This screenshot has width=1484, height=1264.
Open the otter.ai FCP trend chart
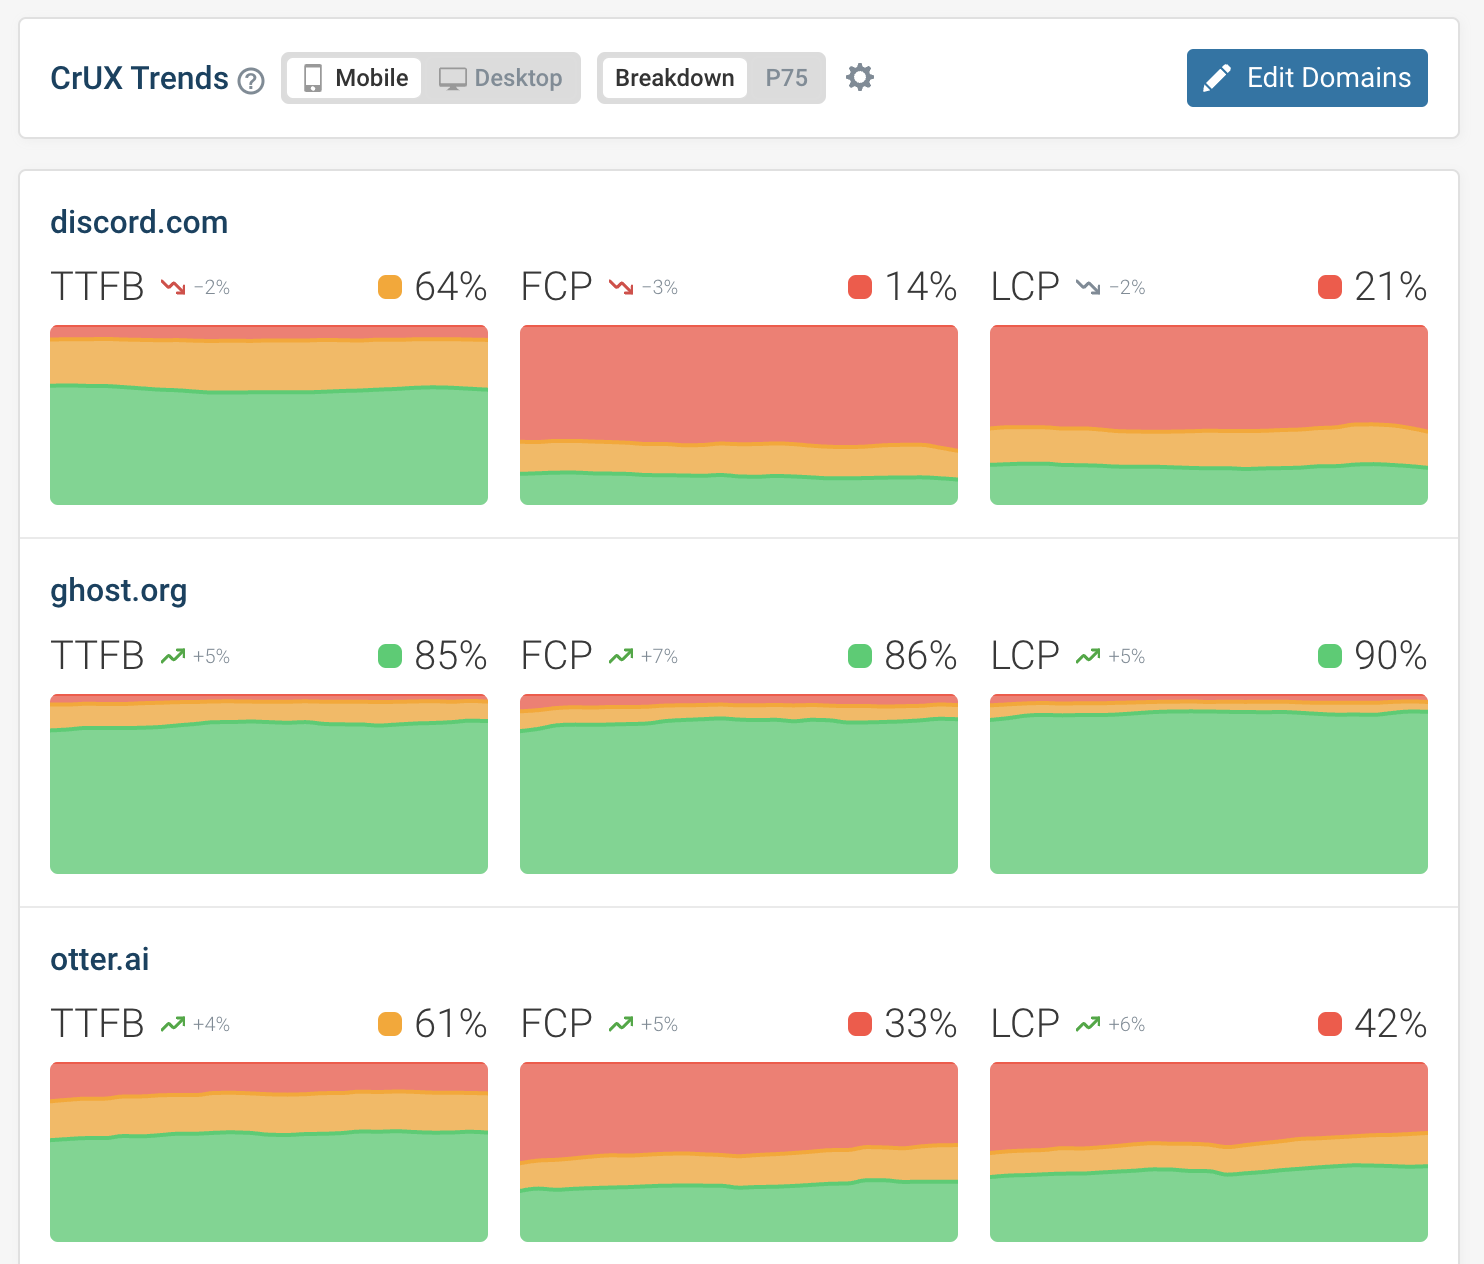(x=739, y=1152)
